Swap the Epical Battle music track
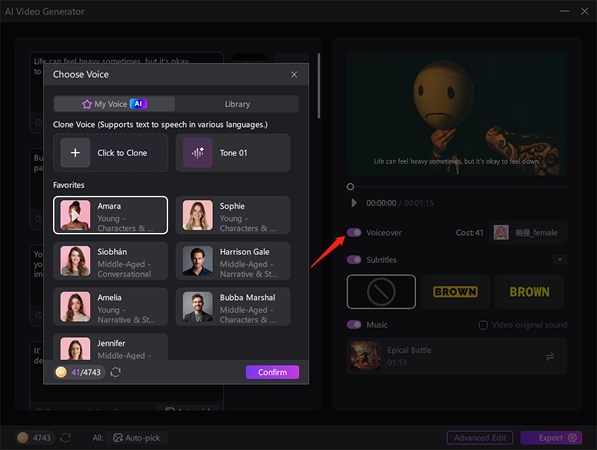 (550, 357)
